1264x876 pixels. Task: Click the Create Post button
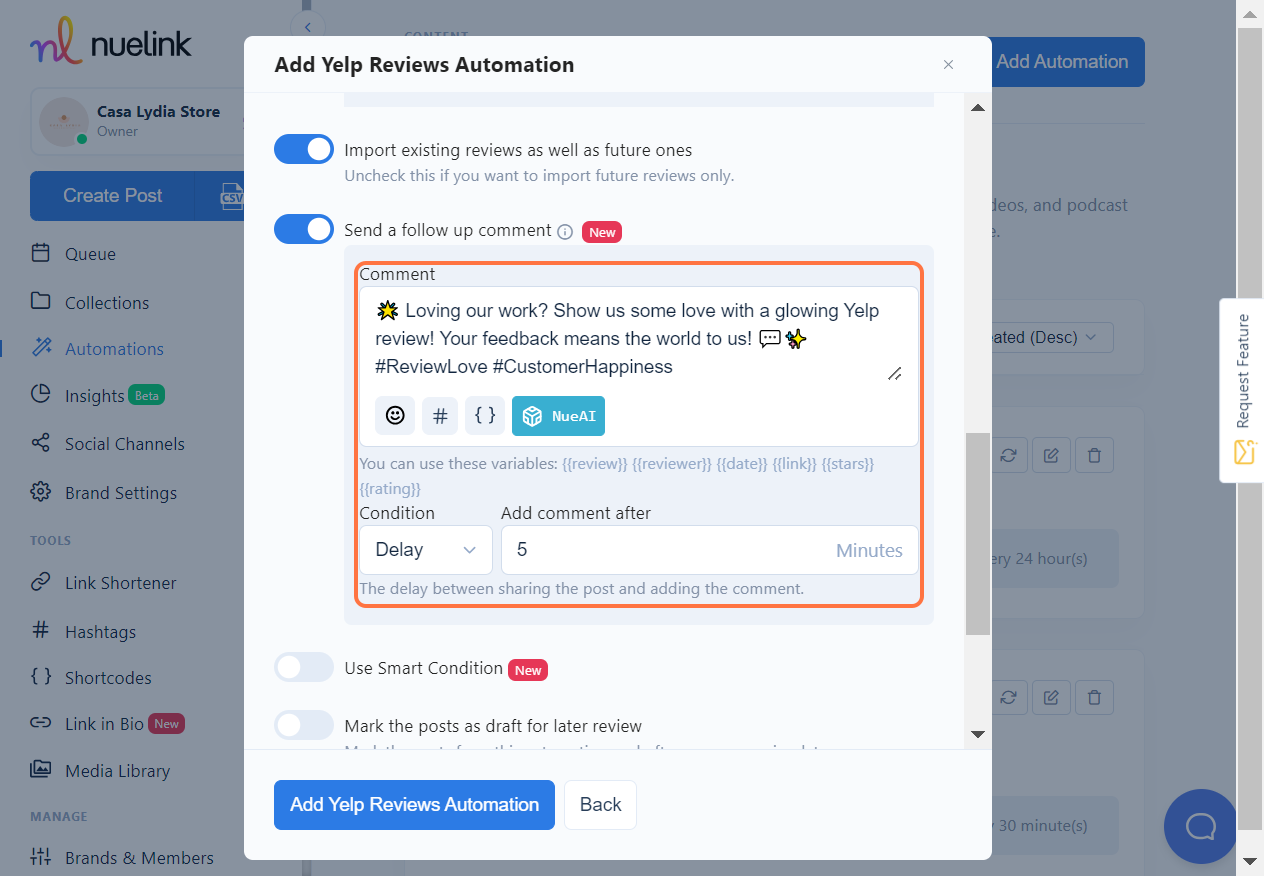[x=112, y=196]
